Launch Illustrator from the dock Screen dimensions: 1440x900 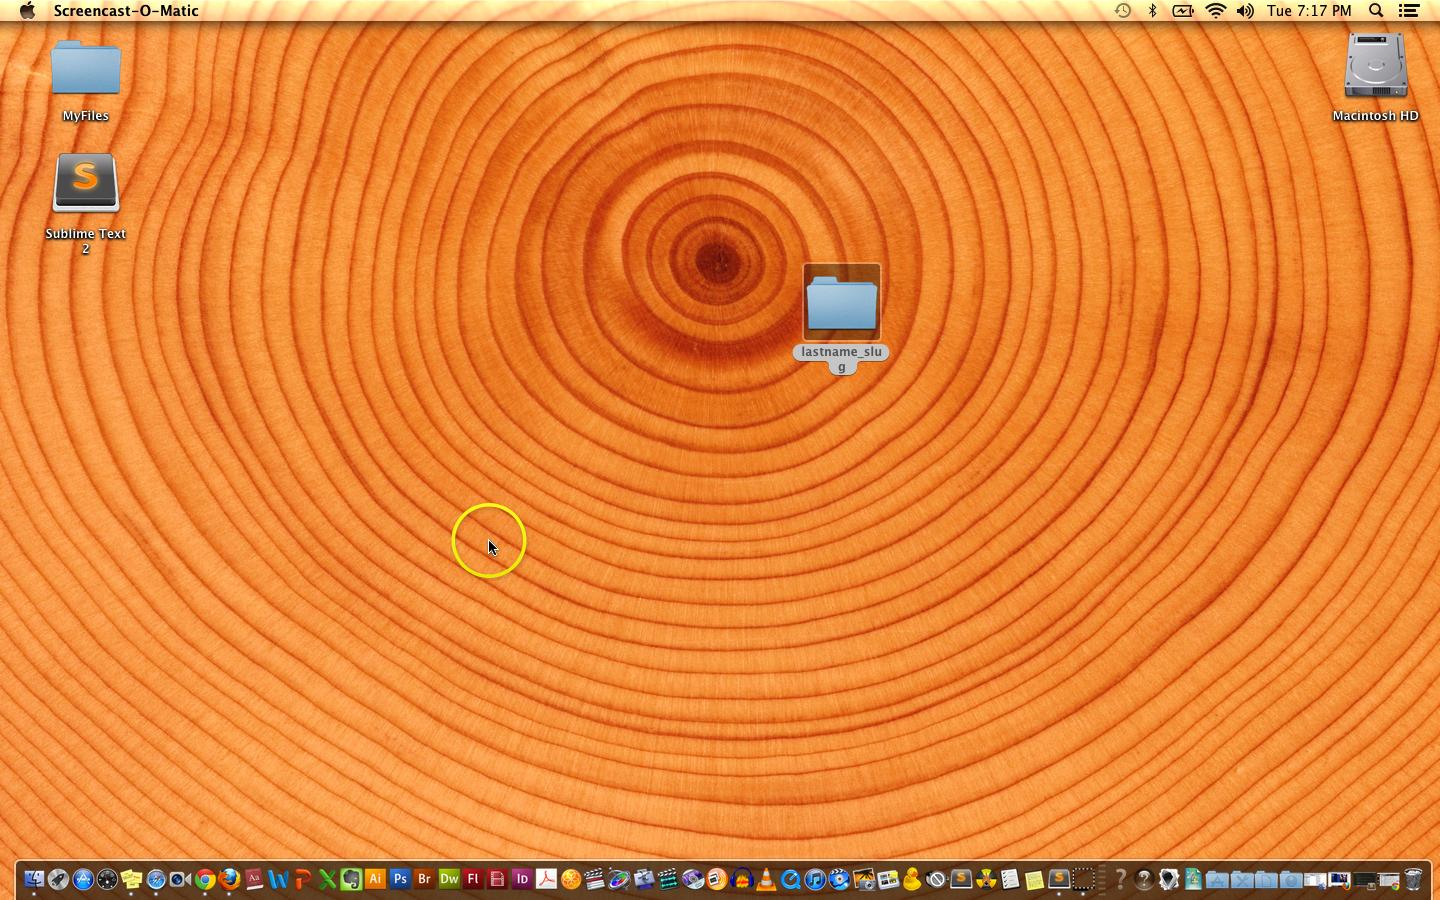point(376,880)
